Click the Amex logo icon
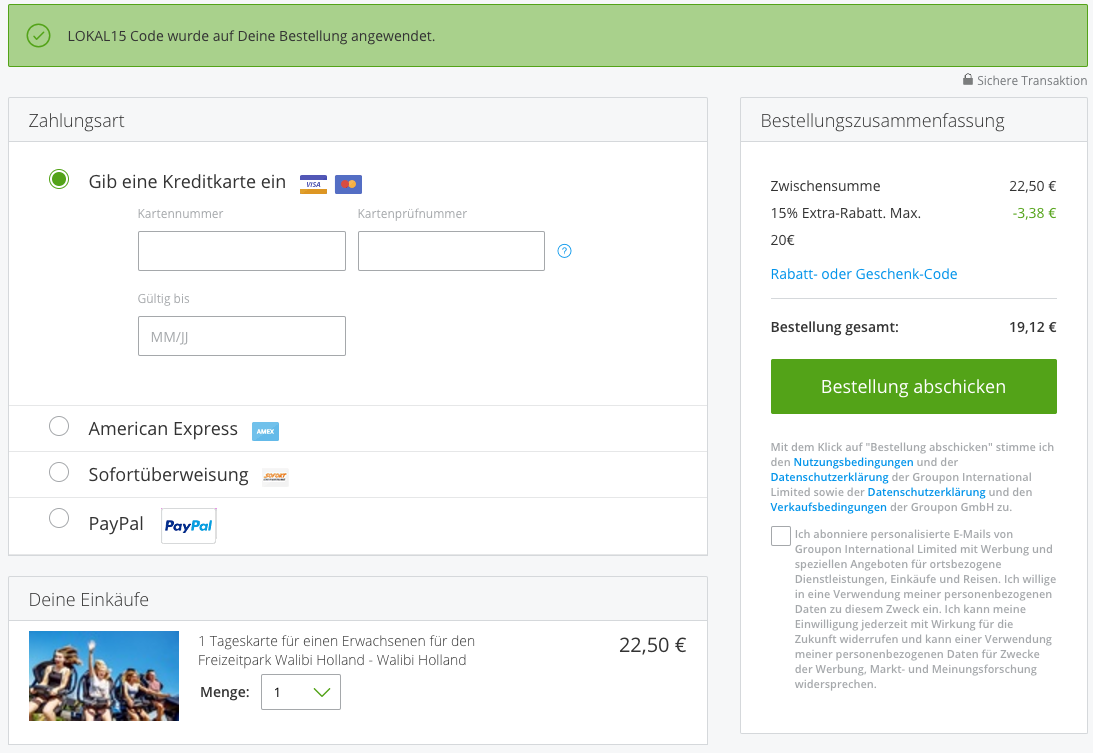 pos(265,431)
